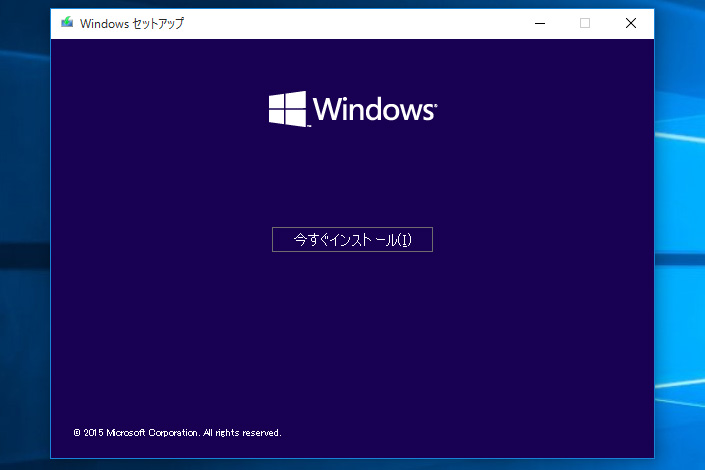Click the disabled maximize button
Viewport: 705px width, 470px height.
pyautogui.click(x=585, y=23)
